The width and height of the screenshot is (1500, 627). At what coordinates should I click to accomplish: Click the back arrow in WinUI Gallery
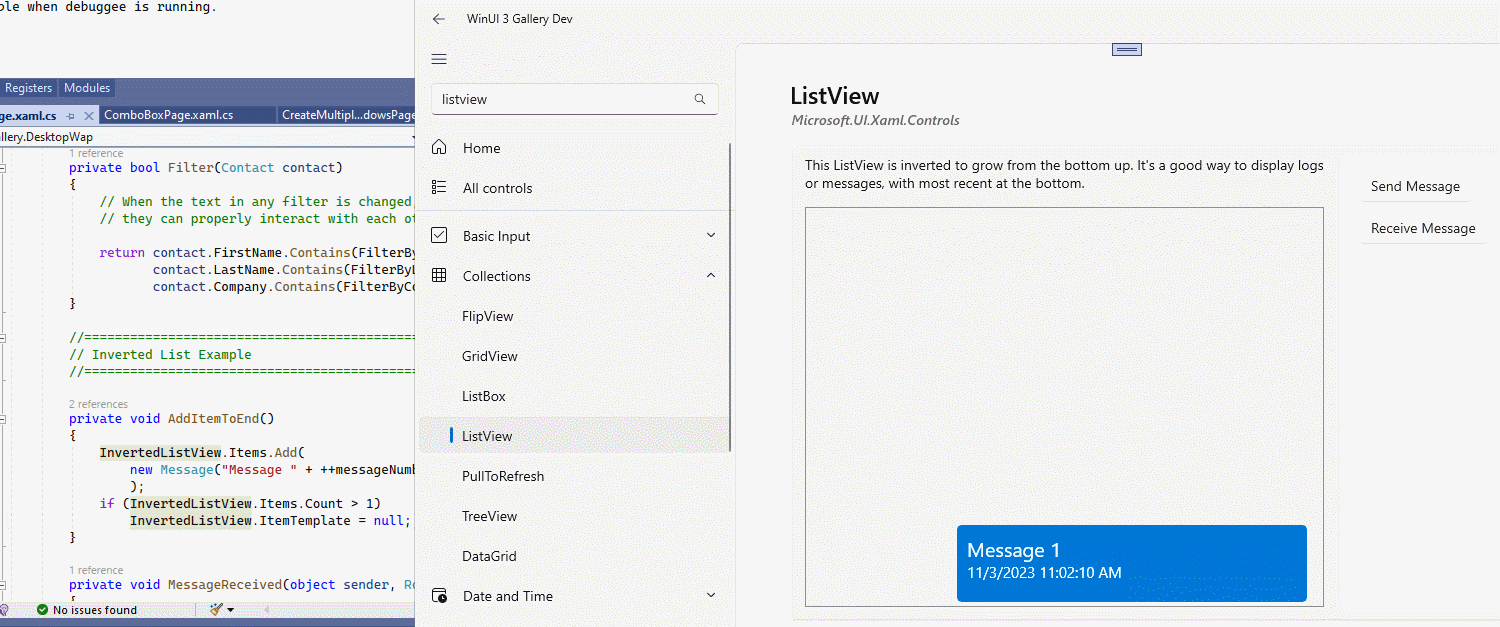click(438, 19)
